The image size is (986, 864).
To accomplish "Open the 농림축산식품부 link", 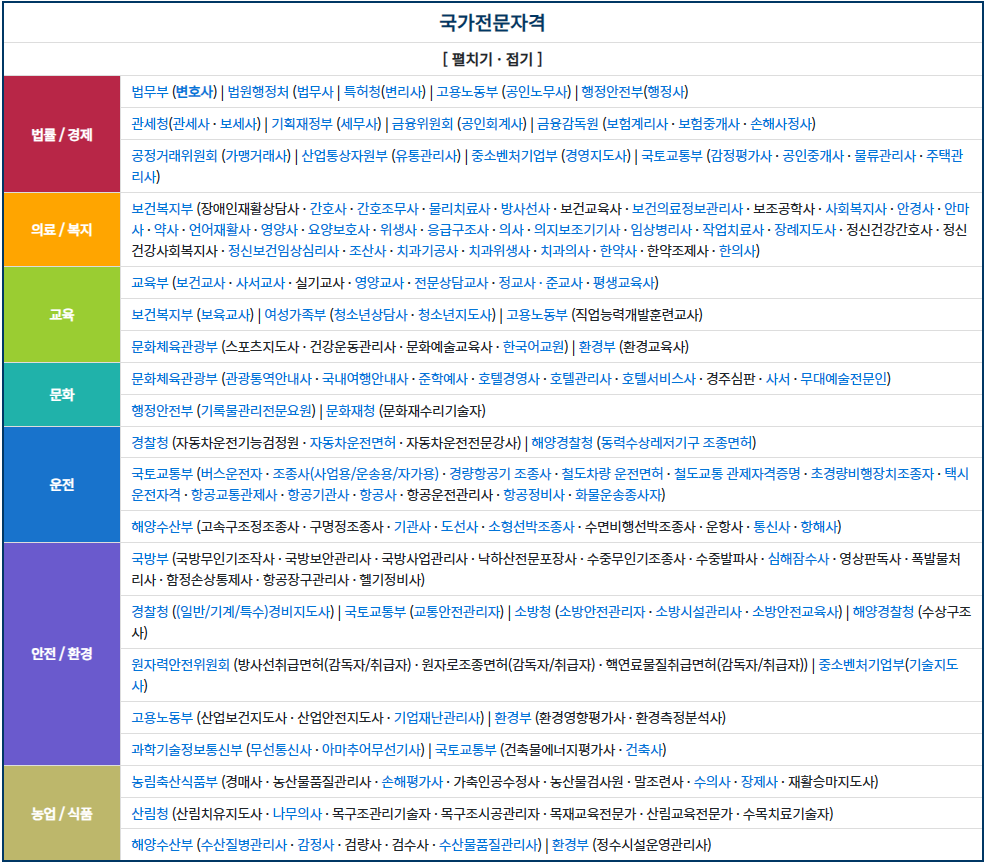I will (x=174, y=782).
